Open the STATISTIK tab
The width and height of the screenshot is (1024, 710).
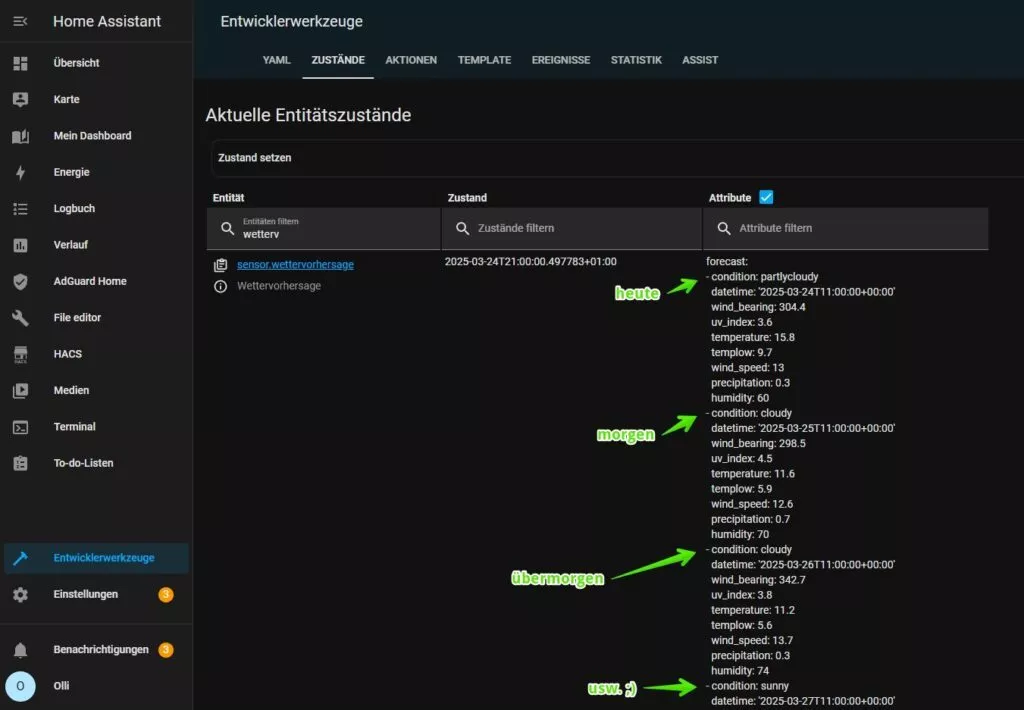[636, 60]
